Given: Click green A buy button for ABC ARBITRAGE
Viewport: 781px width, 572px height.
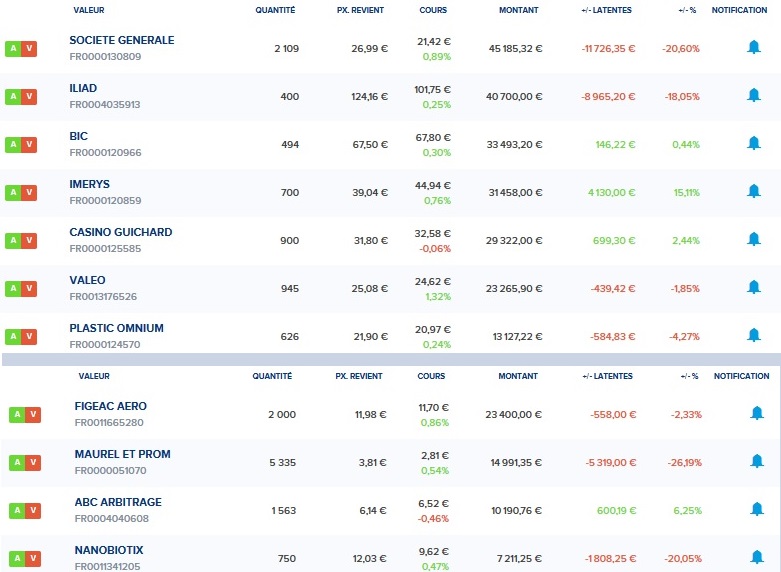Looking at the screenshot, I should (17, 510).
